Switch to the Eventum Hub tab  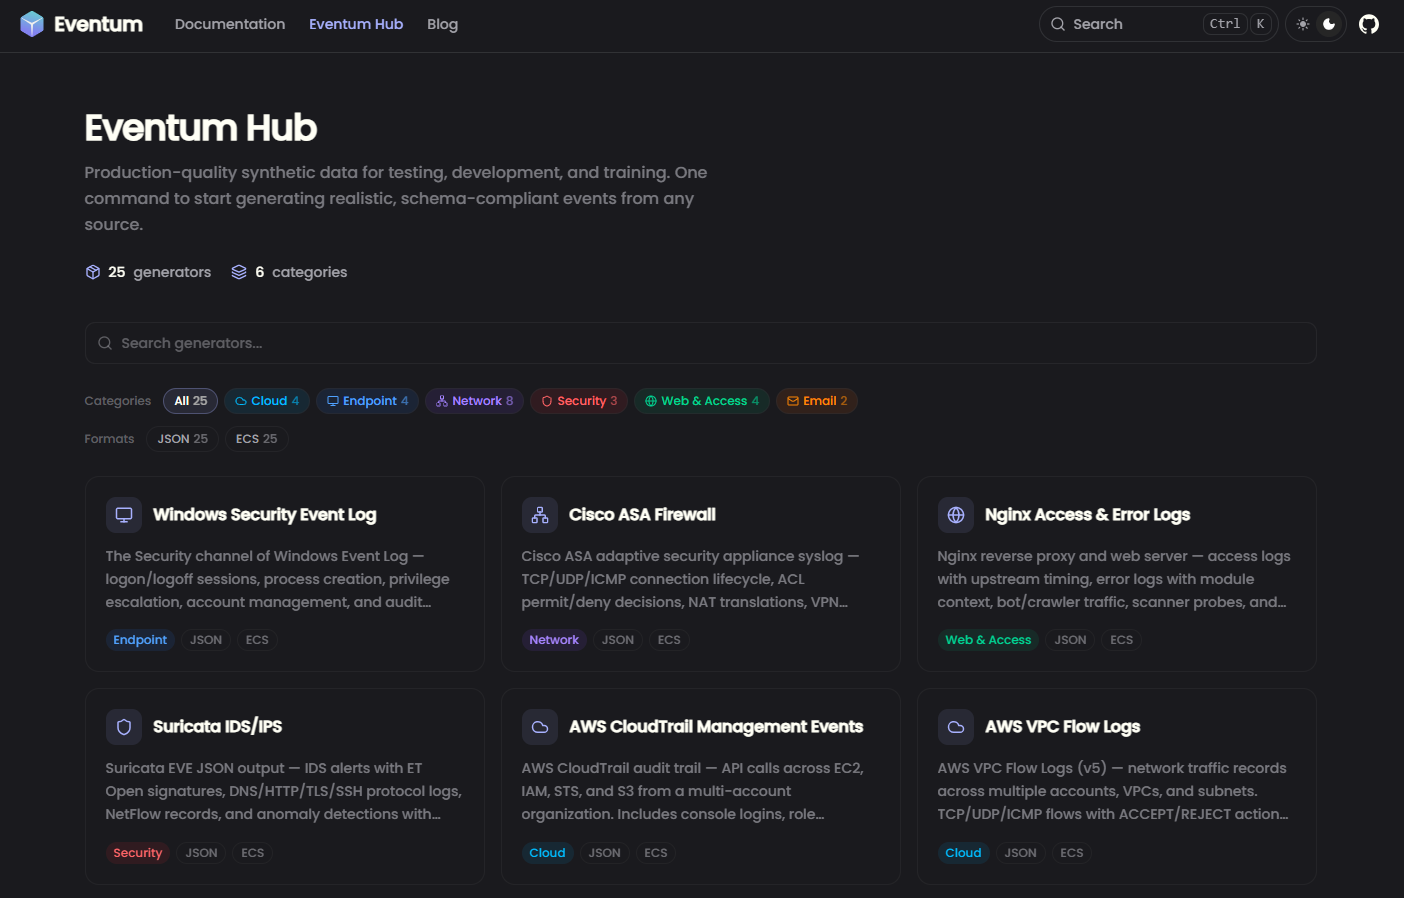click(356, 23)
